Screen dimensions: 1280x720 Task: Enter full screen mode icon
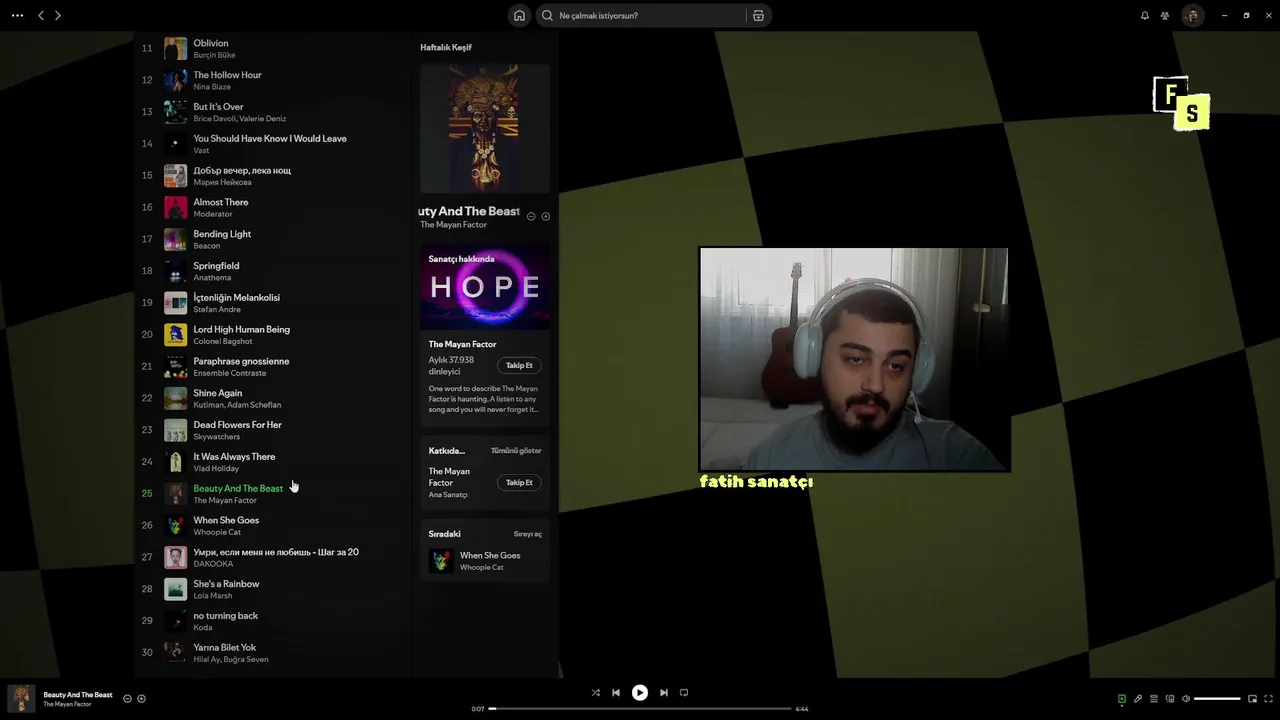[1269, 699]
